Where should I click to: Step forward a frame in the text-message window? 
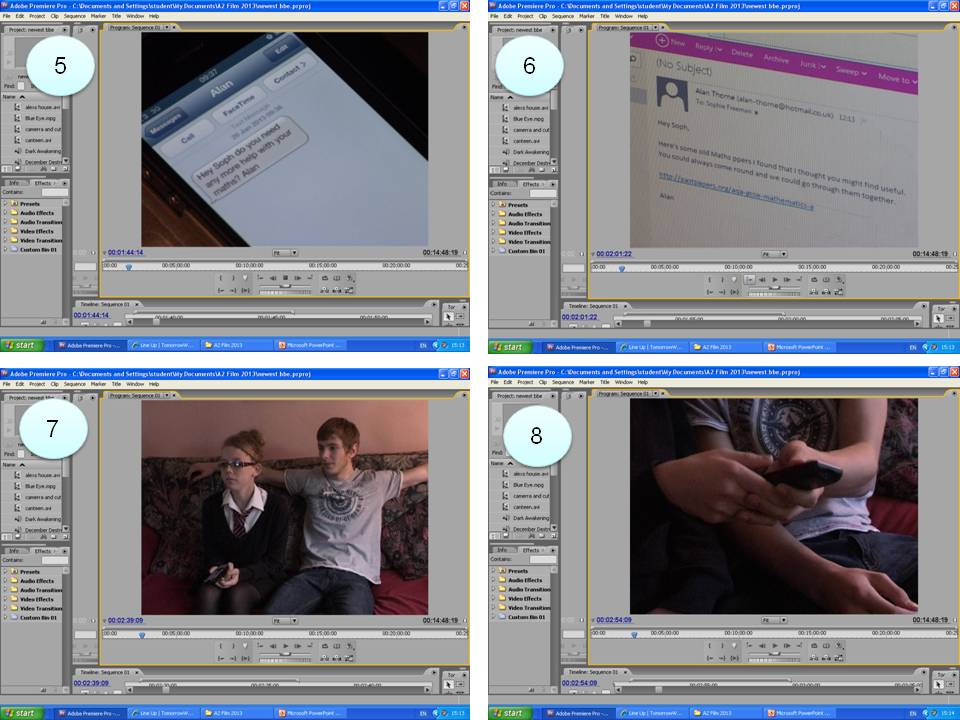(298, 278)
